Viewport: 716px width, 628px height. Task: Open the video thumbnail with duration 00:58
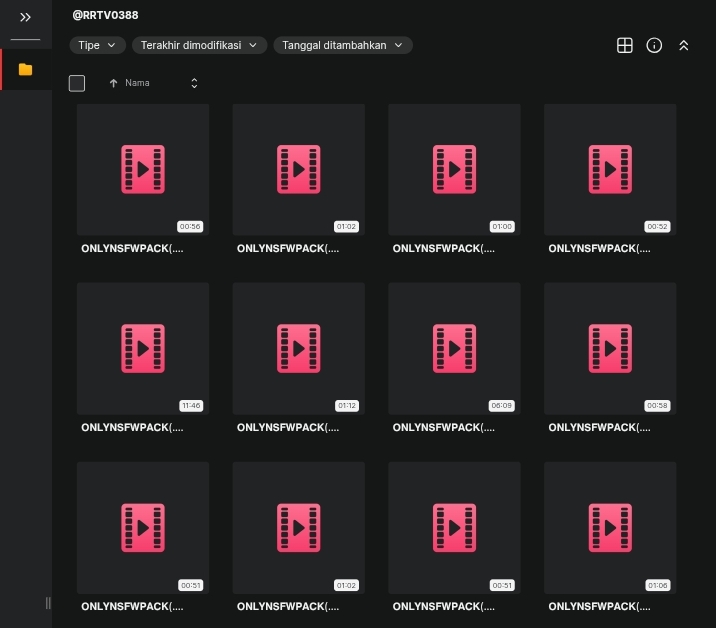point(610,348)
